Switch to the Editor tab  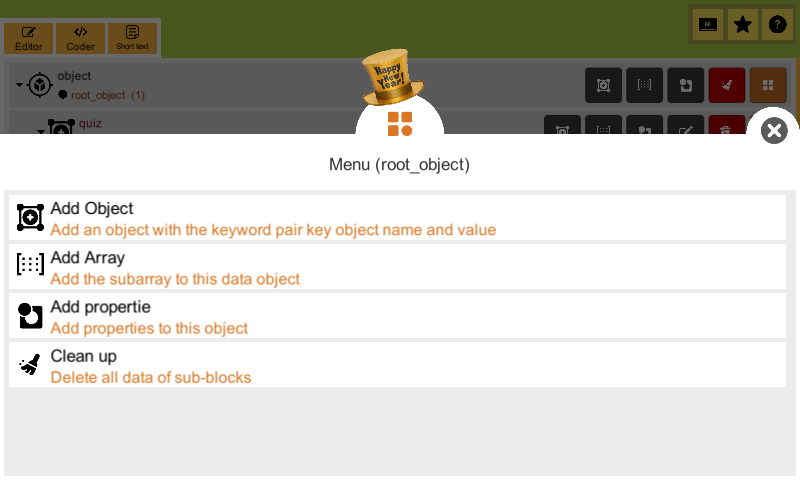click(29, 38)
